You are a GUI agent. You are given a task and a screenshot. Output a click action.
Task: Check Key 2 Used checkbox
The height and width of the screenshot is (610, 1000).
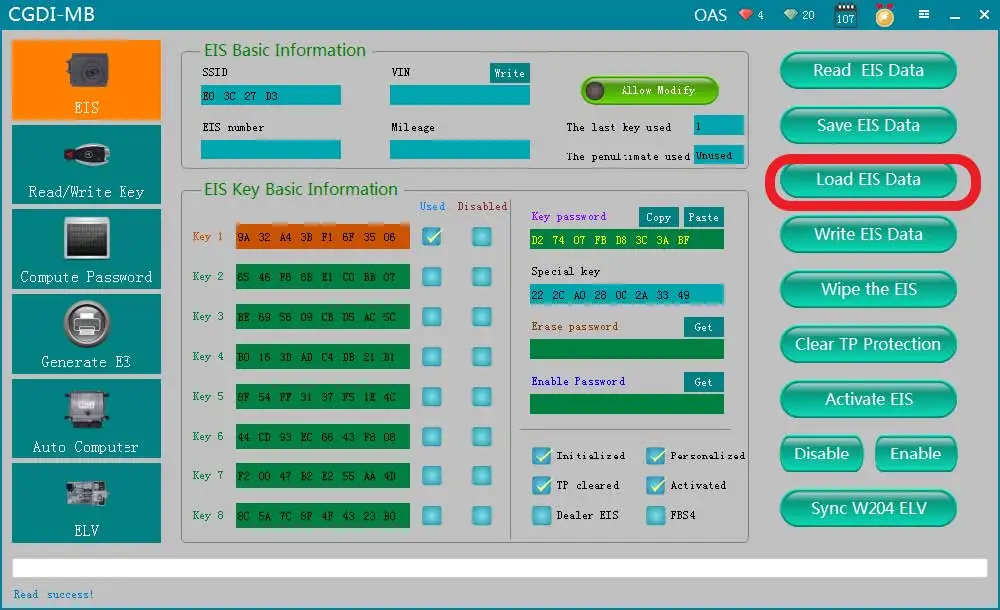432,277
